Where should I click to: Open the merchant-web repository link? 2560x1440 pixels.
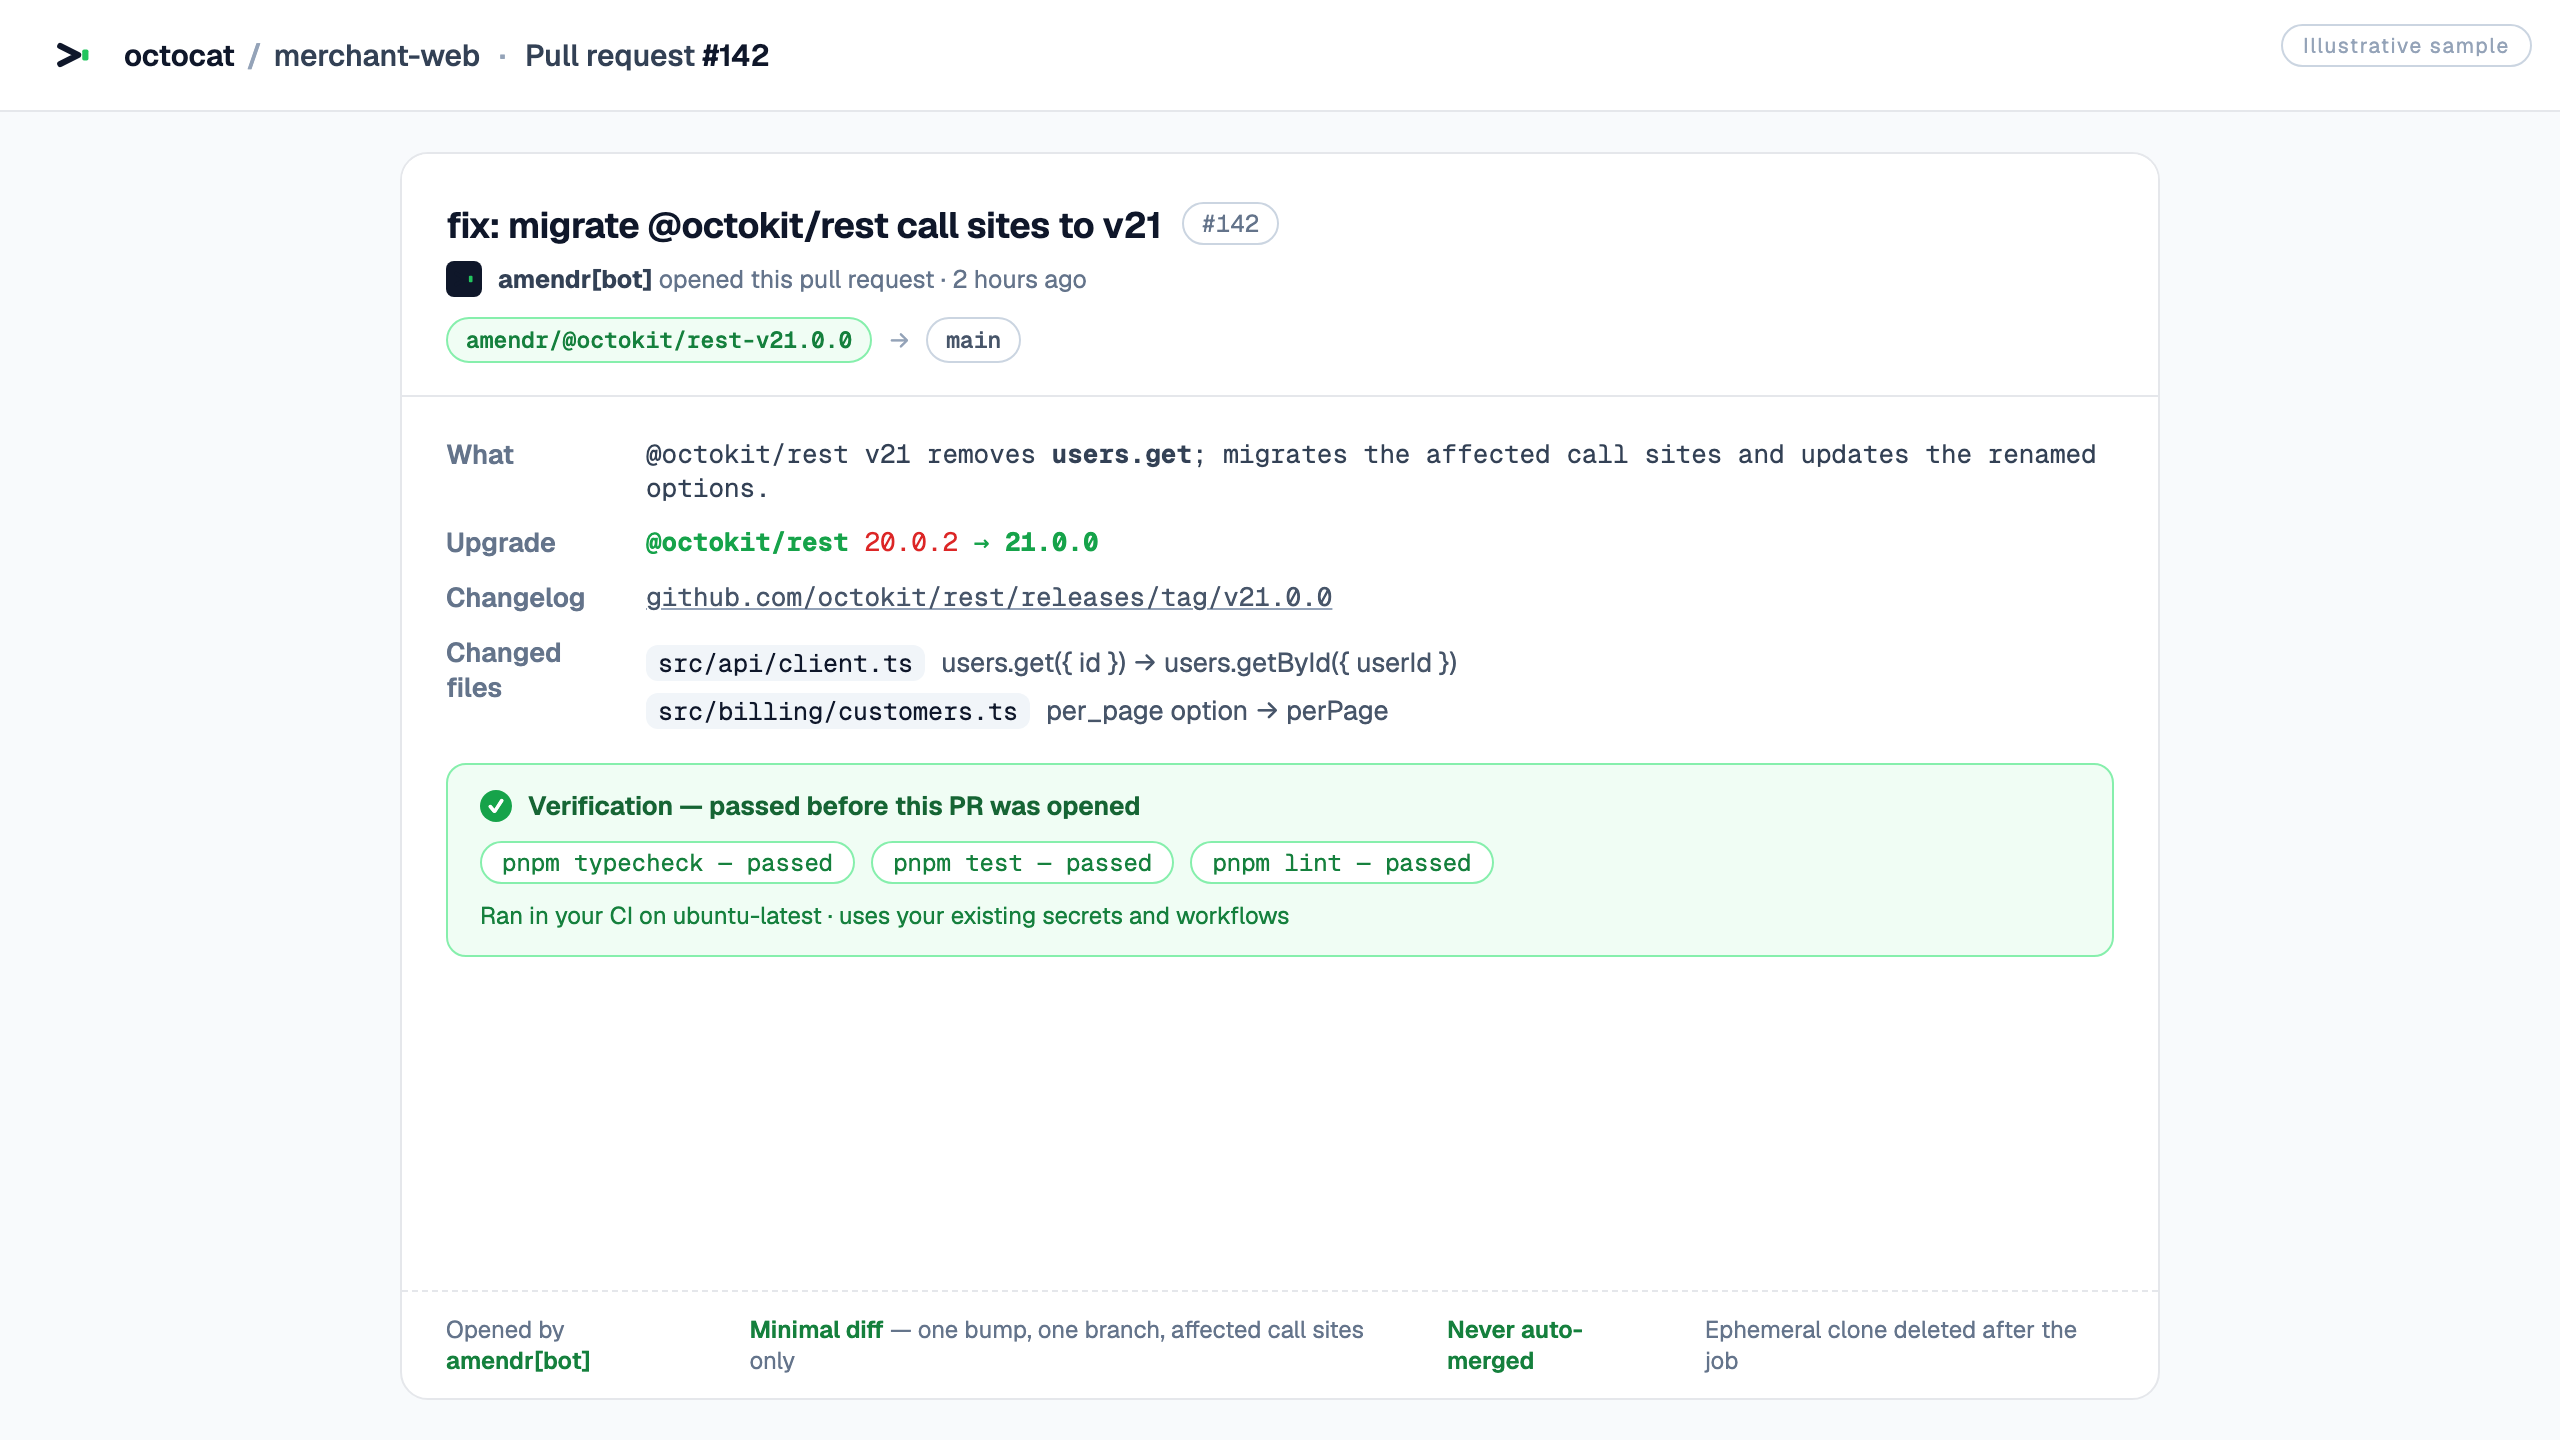[377, 55]
